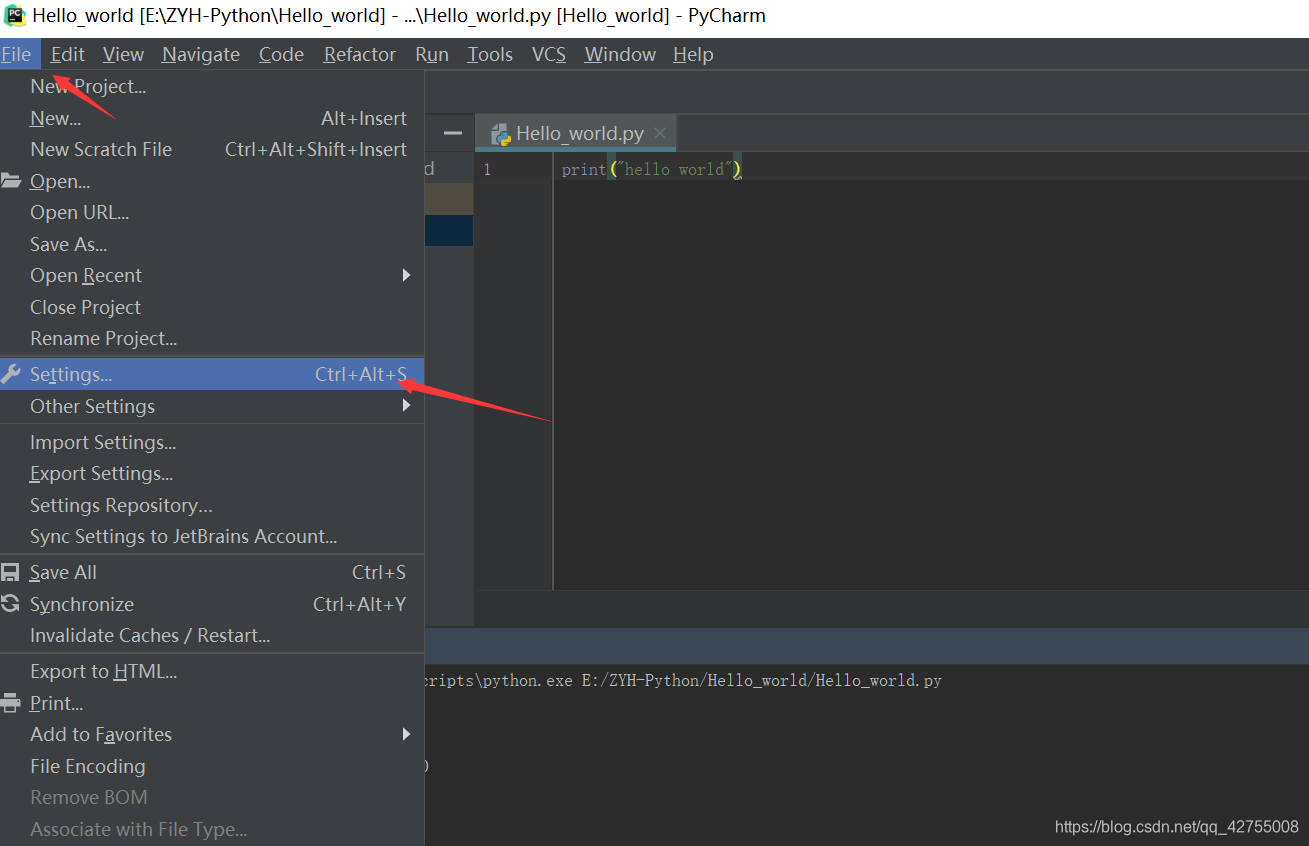The height and width of the screenshot is (846, 1309).
Task: Select New Scratch File entry
Action: click(x=212, y=149)
